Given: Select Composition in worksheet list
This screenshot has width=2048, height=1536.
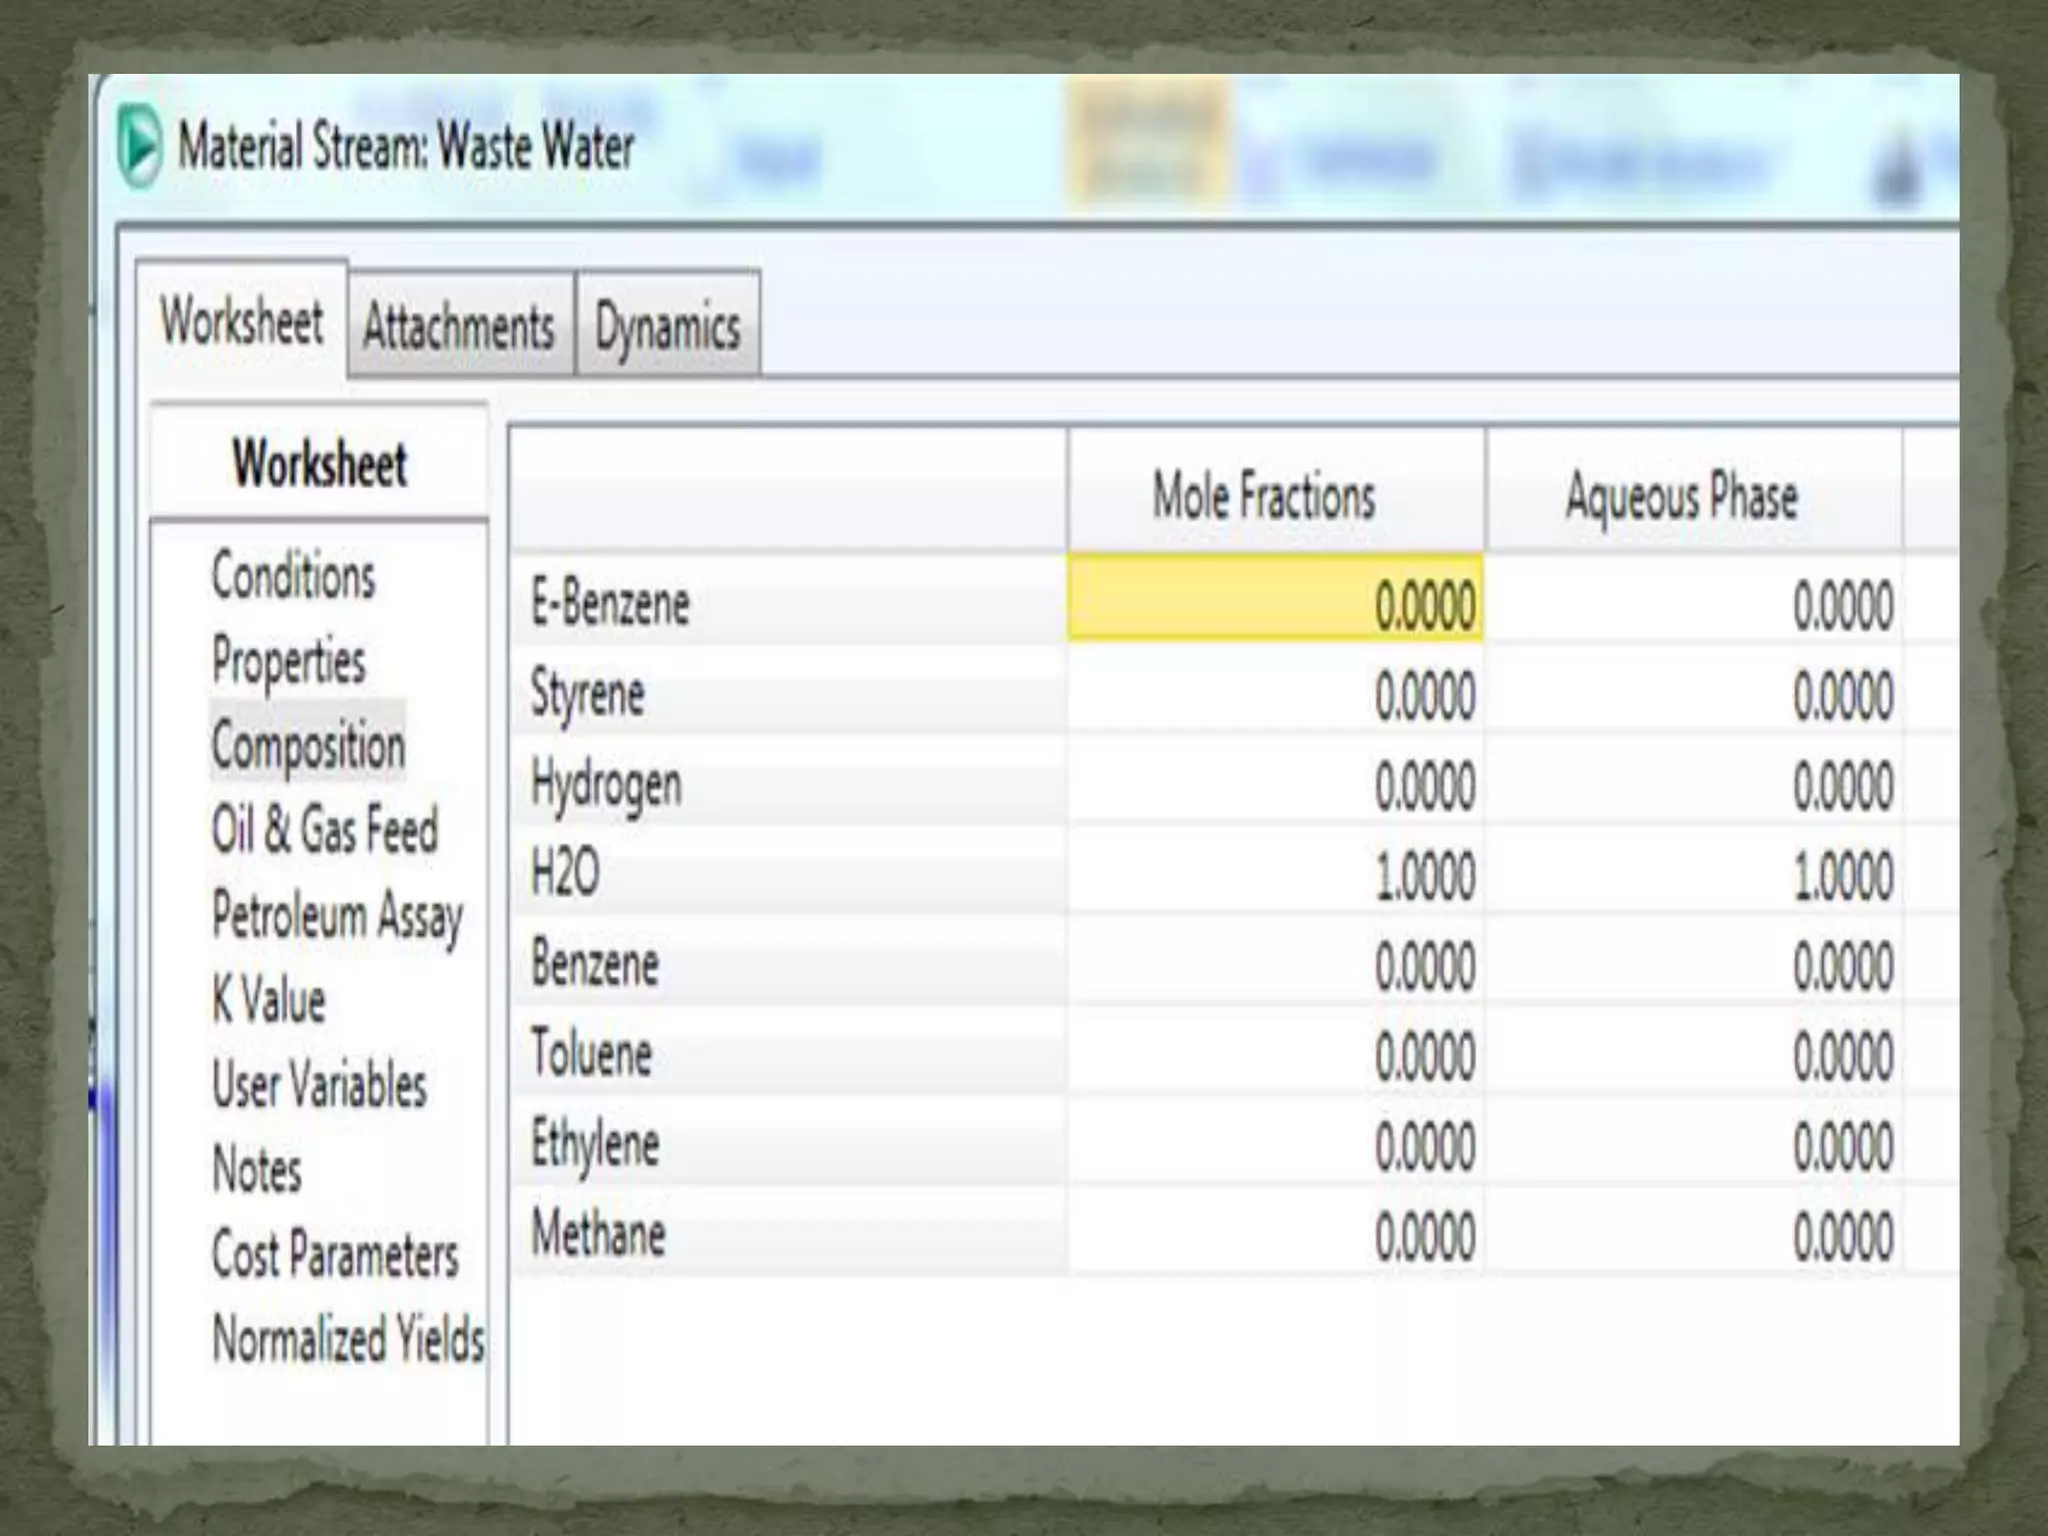Looking at the screenshot, I should point(308,746).
